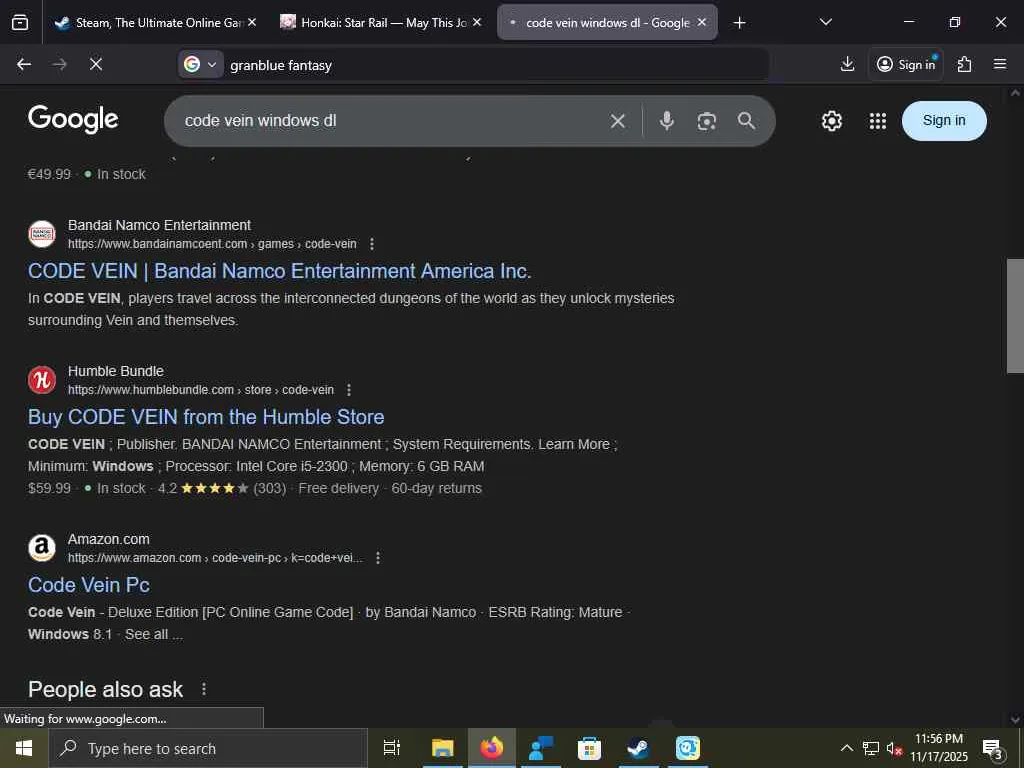Close the code vein Google tab
The width and height of the screenshot is (1024, 768).
(x=701, y=22)
